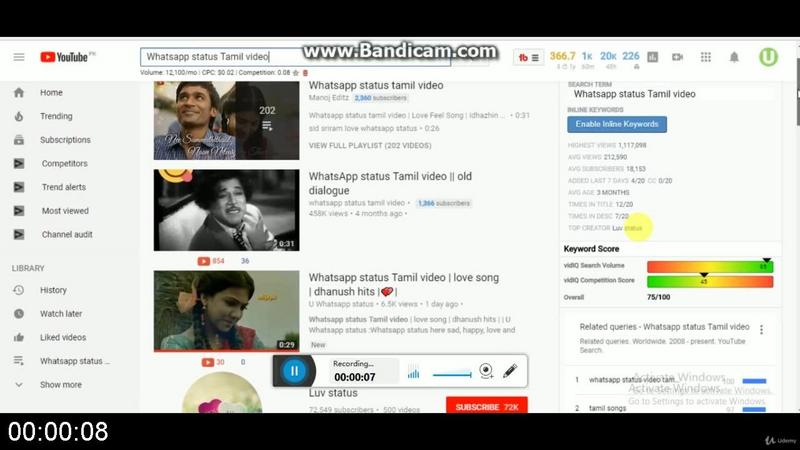Pause recording in Bandicam bar

294,371
